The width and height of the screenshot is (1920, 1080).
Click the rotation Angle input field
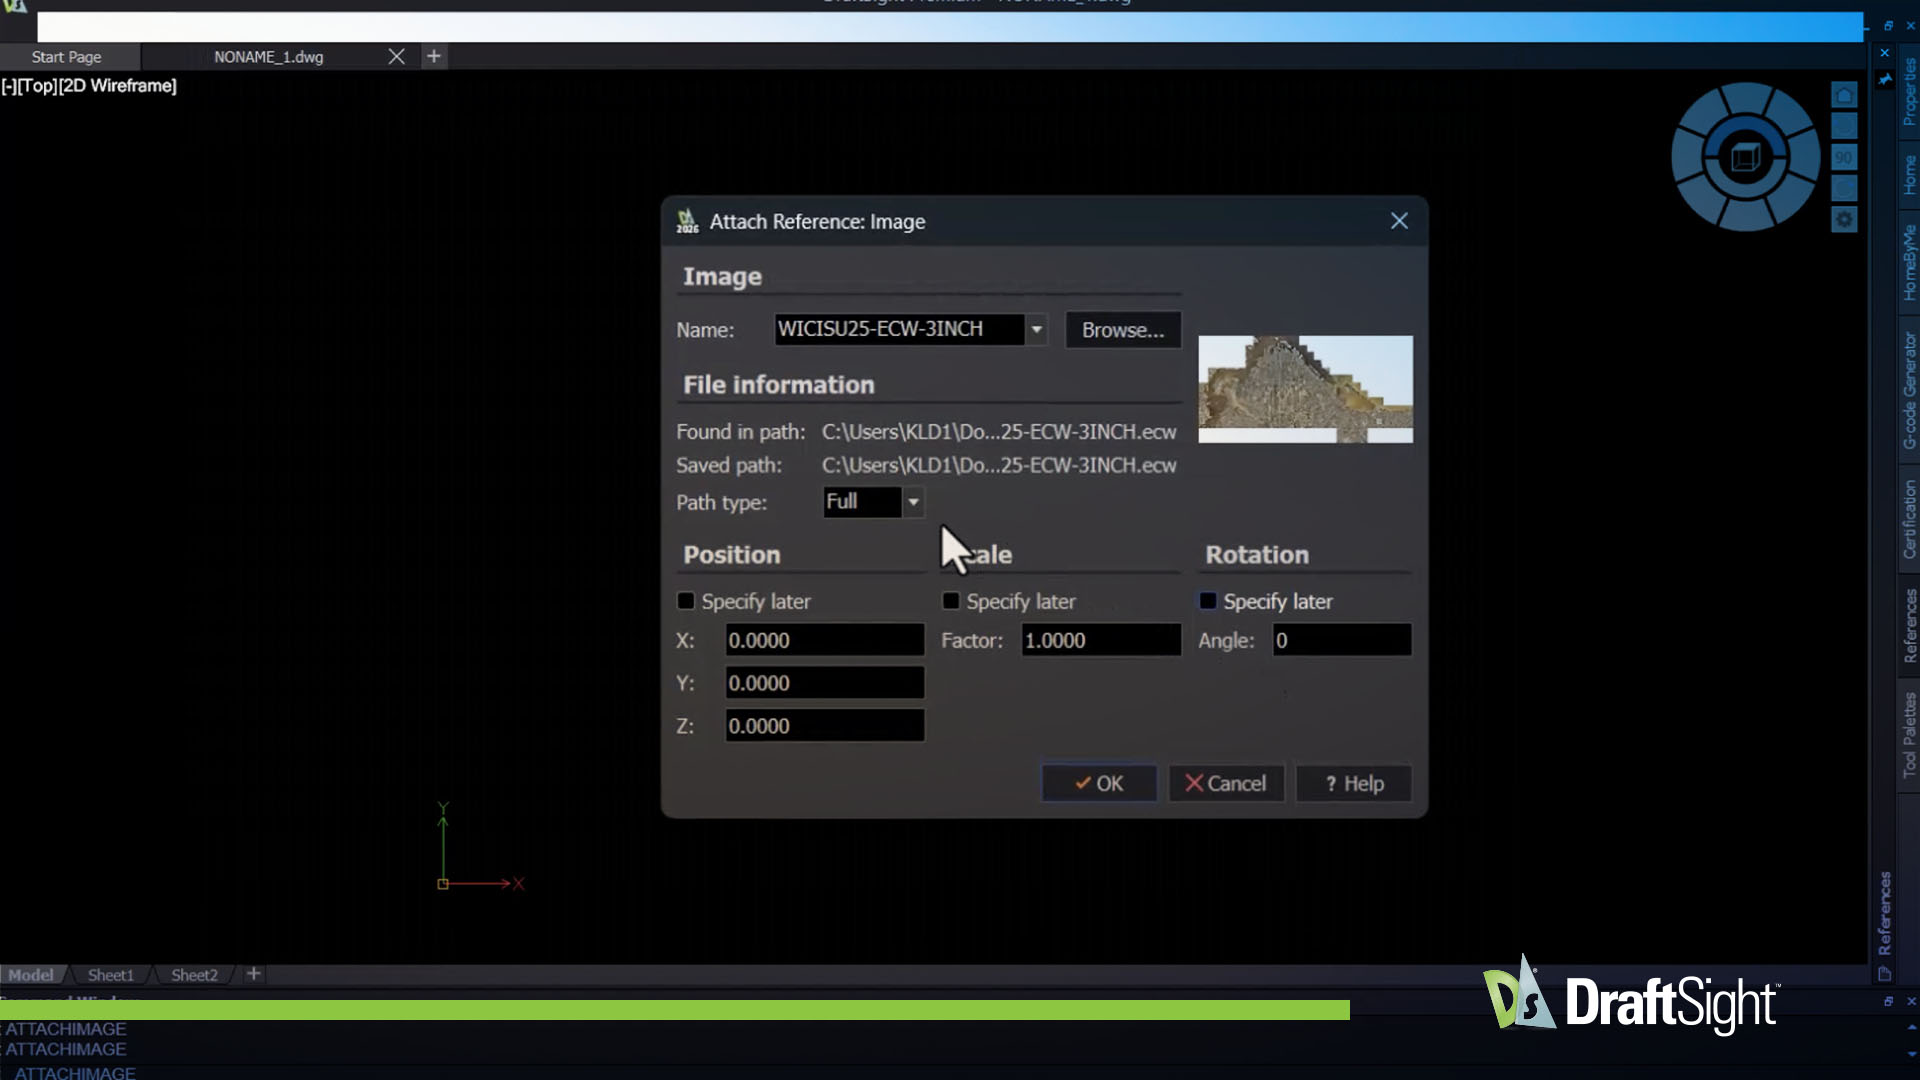(1342, 640)
